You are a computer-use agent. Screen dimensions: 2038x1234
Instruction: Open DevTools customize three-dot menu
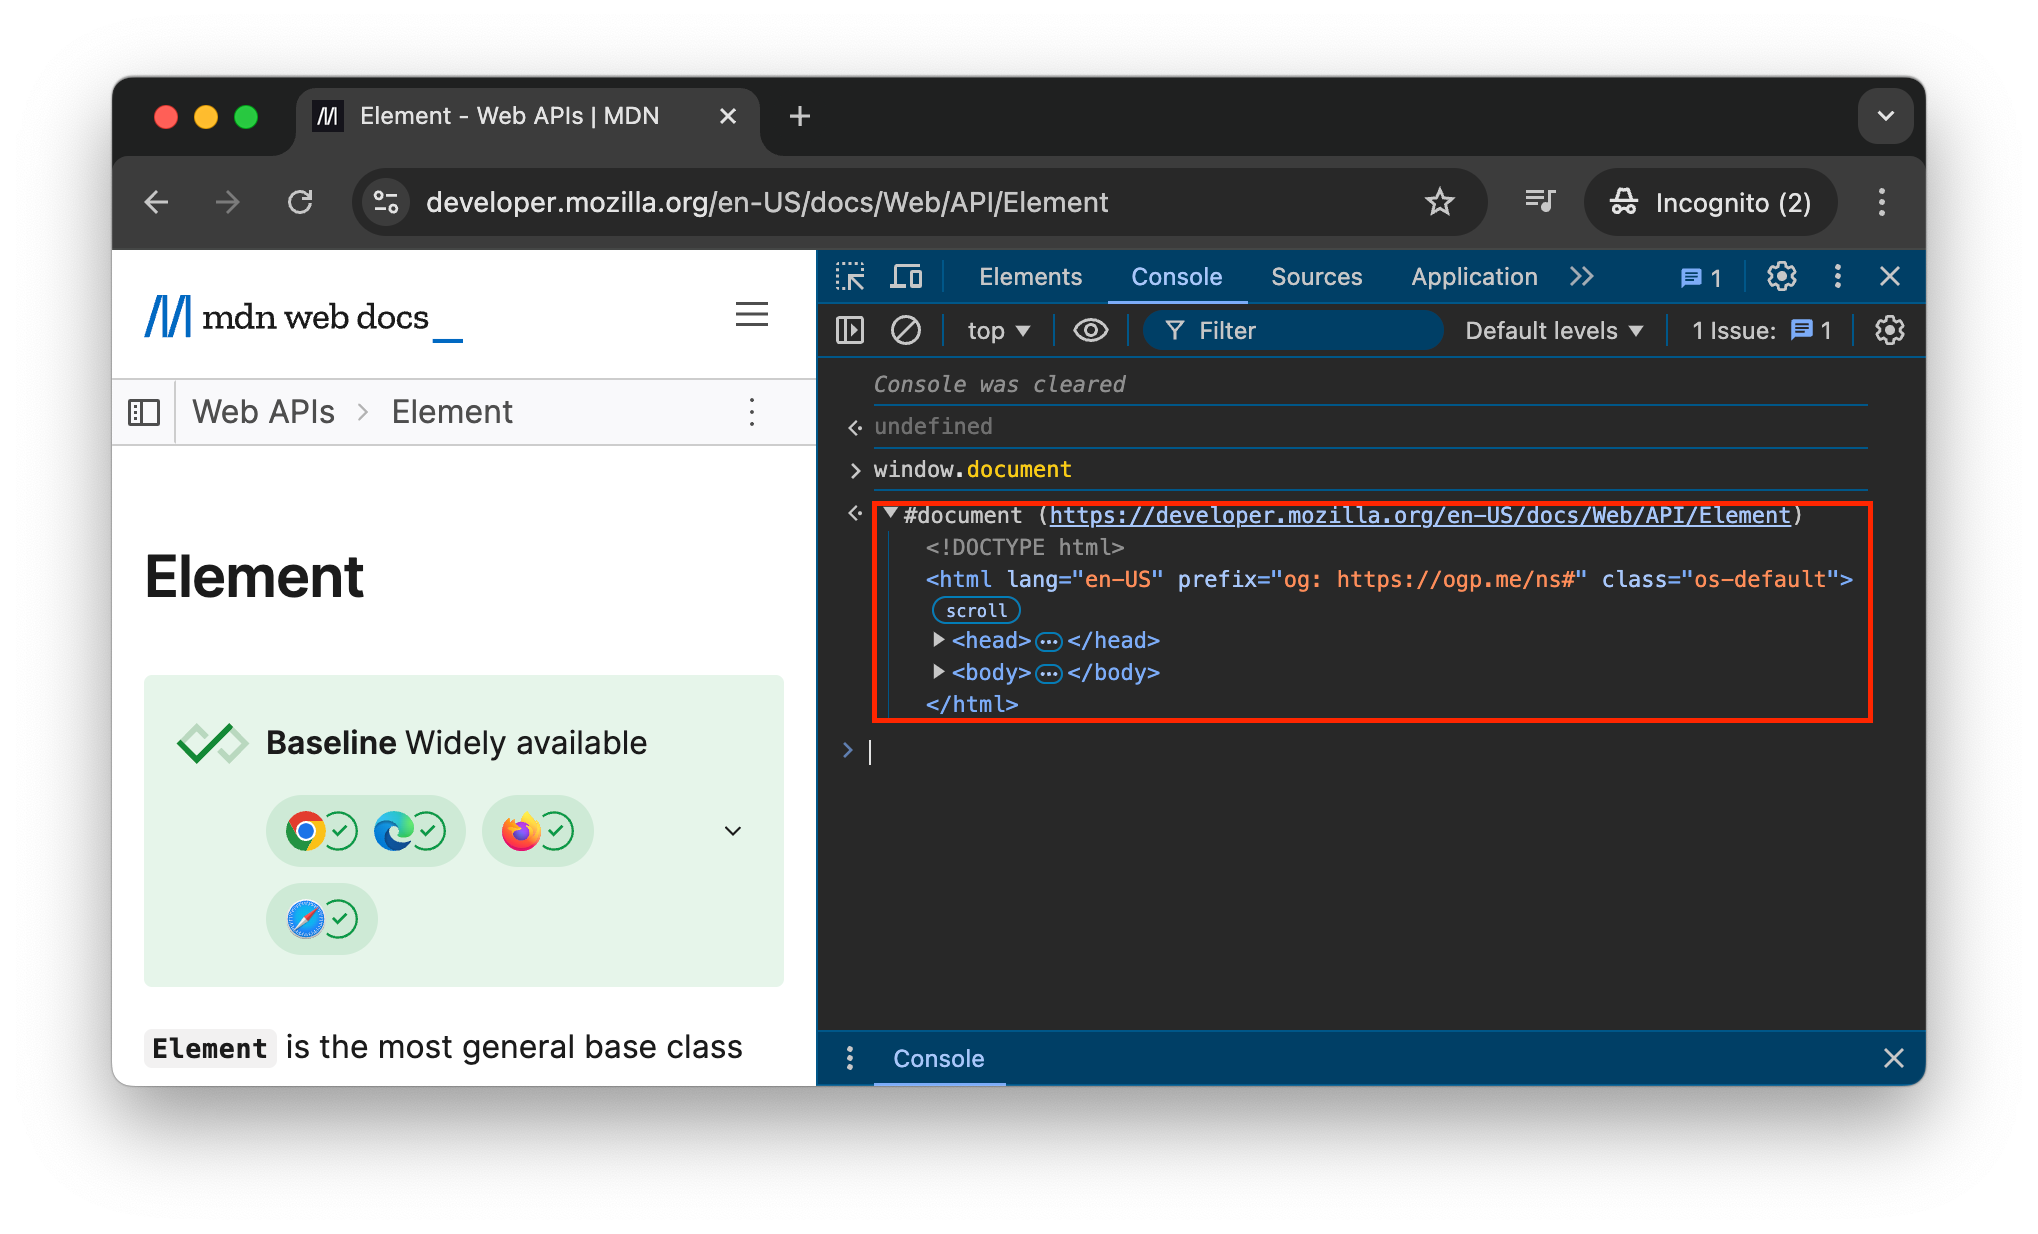[1837, 277]
